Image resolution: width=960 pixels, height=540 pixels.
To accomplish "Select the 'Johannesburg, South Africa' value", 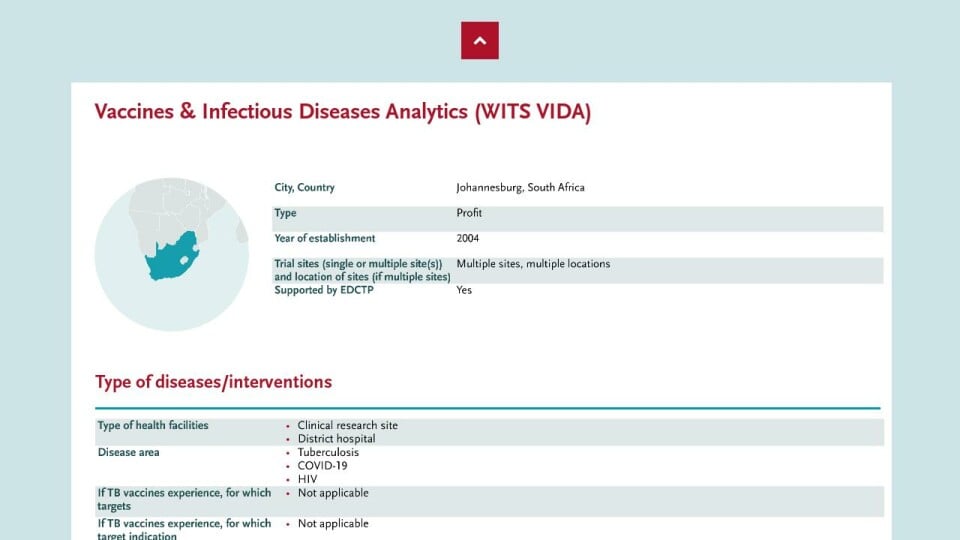I will (520, 187).
